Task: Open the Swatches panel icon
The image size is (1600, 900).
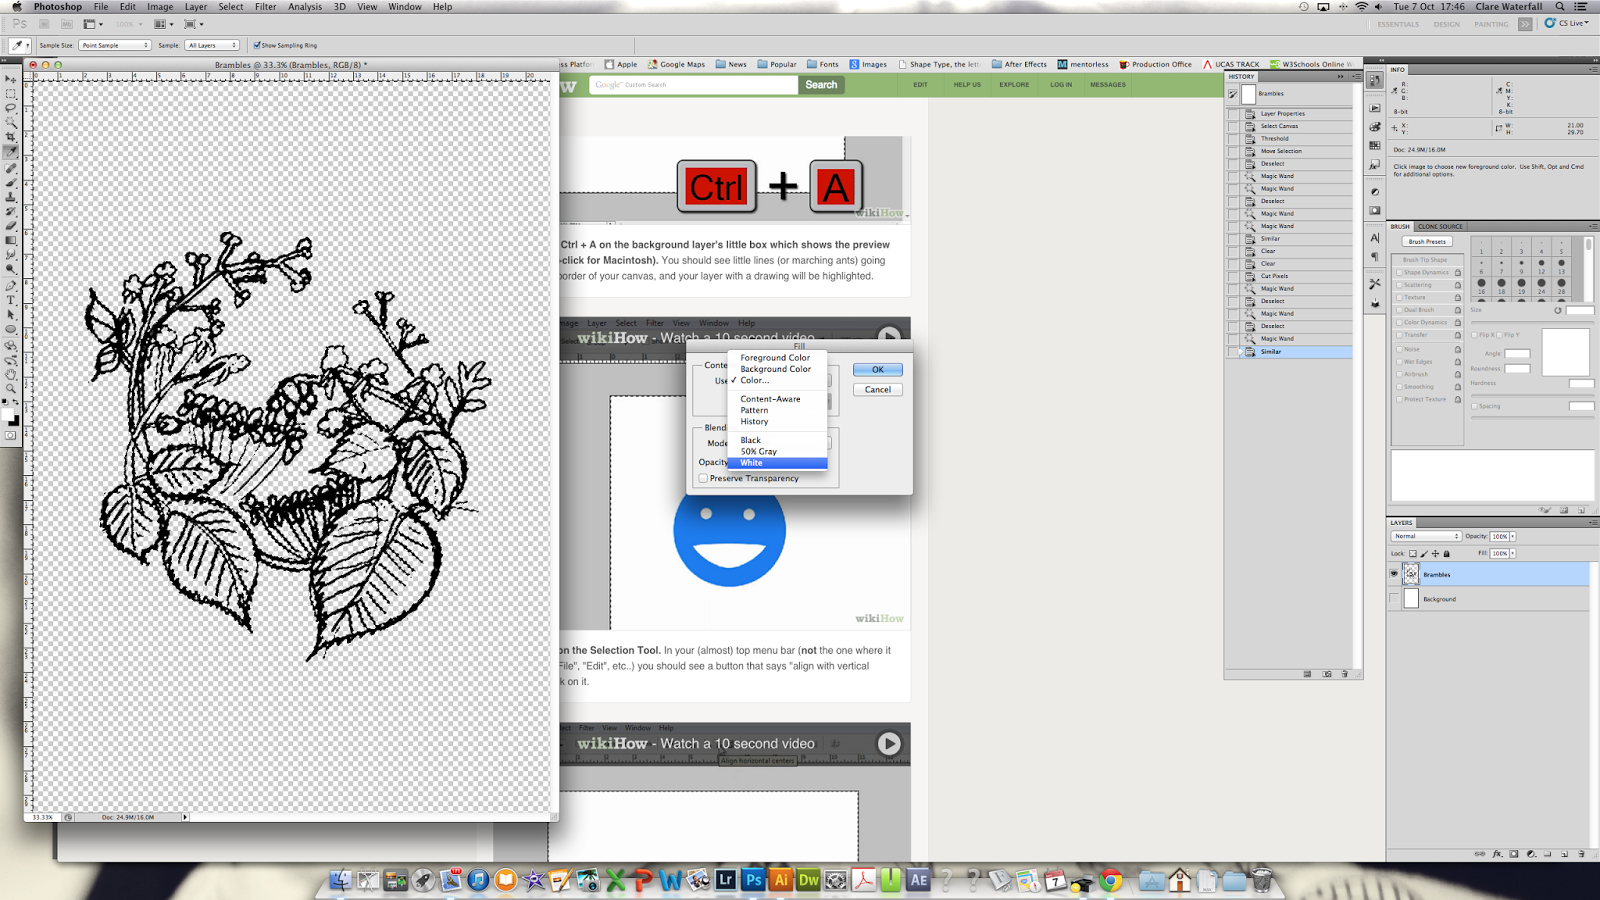Action: point(1375,146)
